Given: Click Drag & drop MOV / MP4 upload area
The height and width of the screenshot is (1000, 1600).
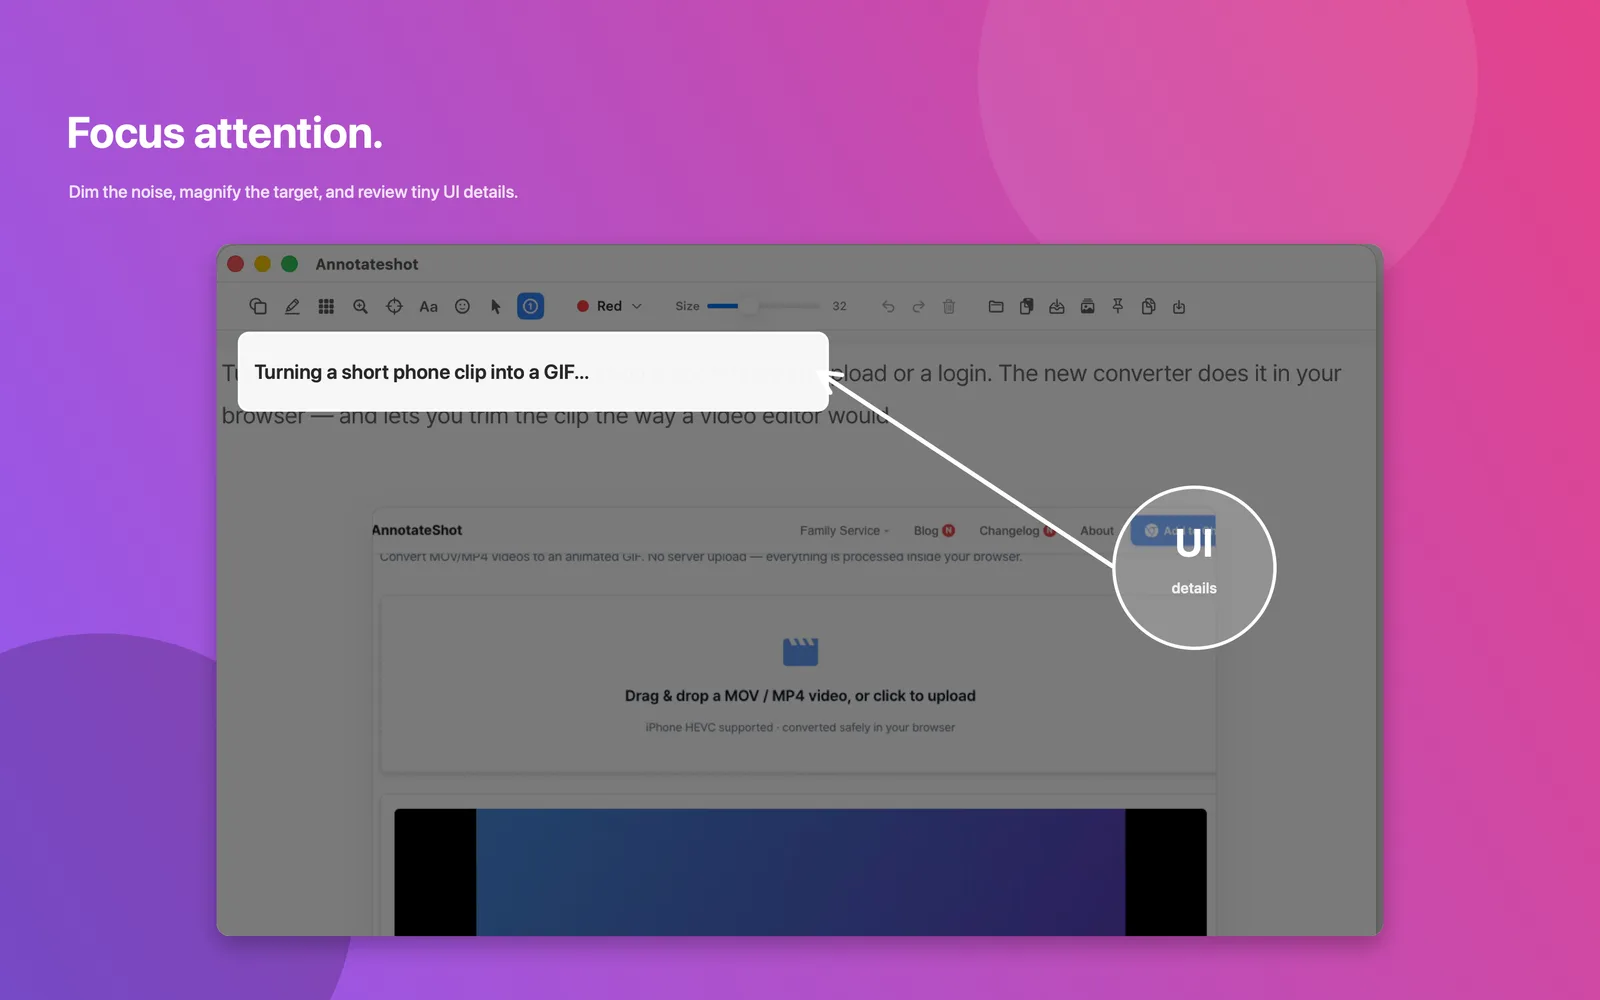Looking at the screenshot, I should (x=799, y=685).
